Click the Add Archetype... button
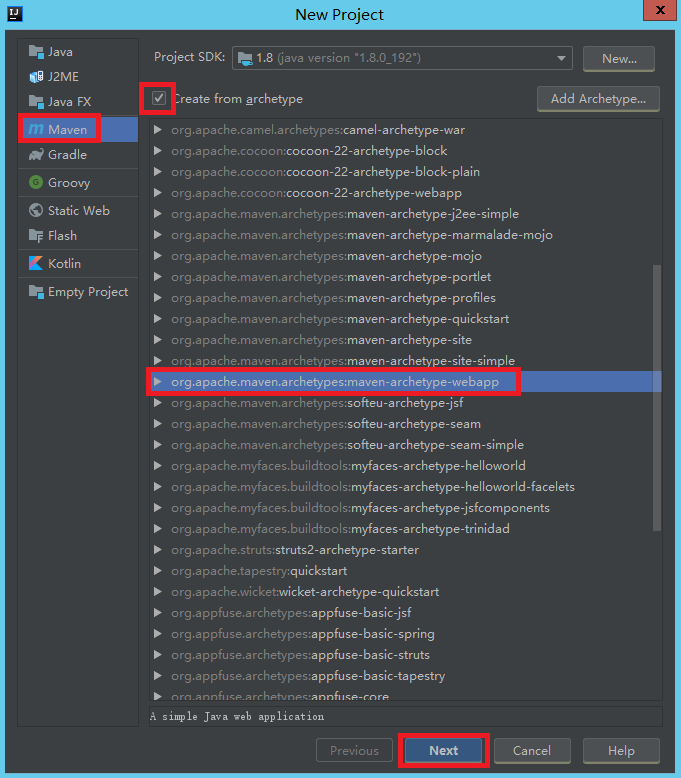The height and width of the screenshot is (778, 681). tap(598, 99)
